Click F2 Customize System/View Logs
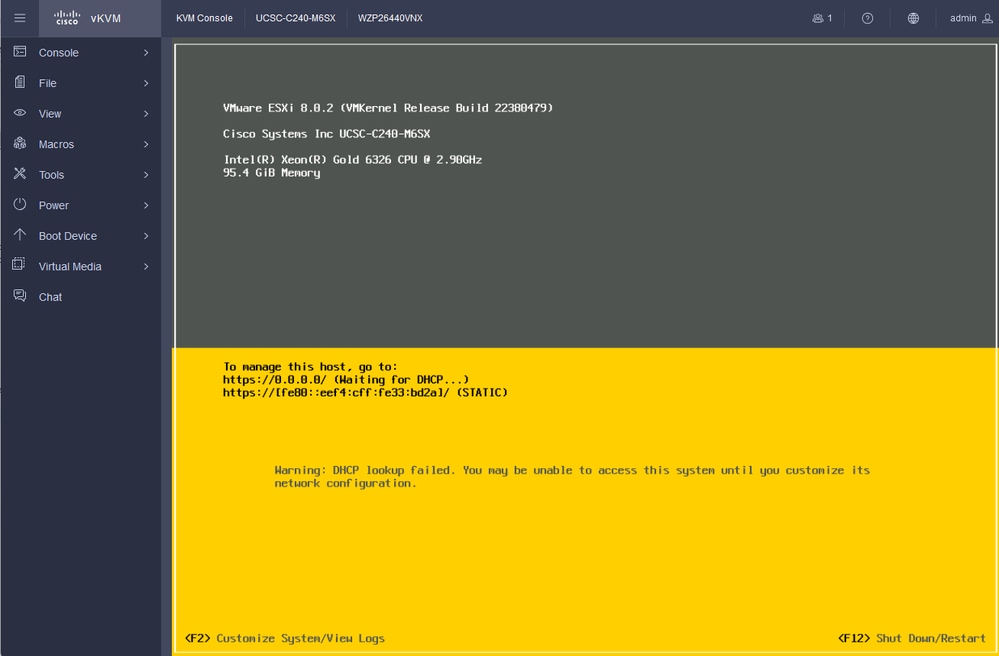 [285, 638]
